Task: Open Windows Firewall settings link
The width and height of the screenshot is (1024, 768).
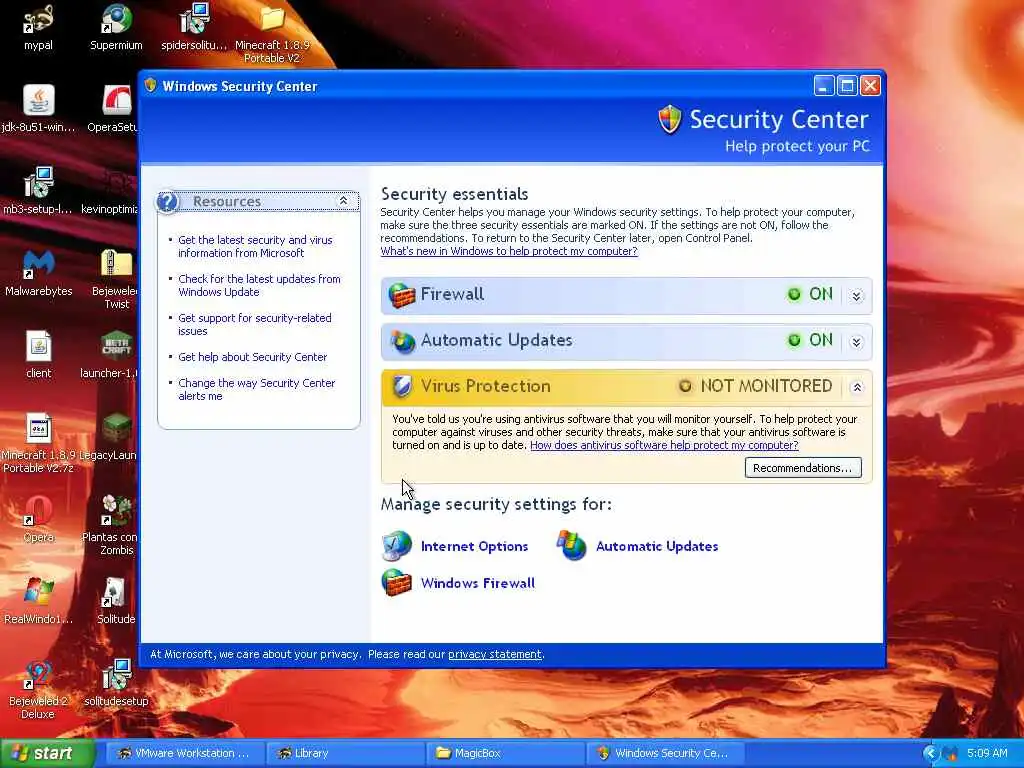Action: [x=477, y=583]
